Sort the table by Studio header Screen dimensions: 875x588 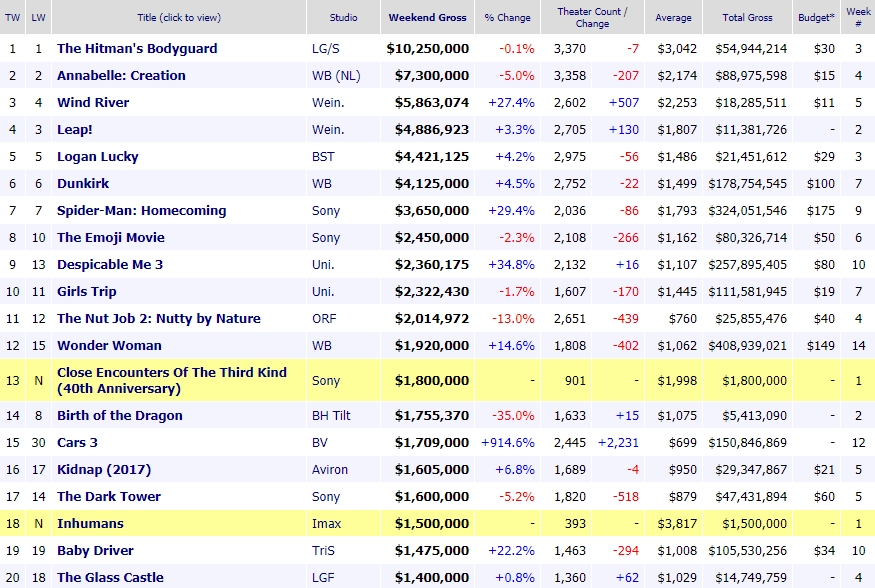click(343, 17)
